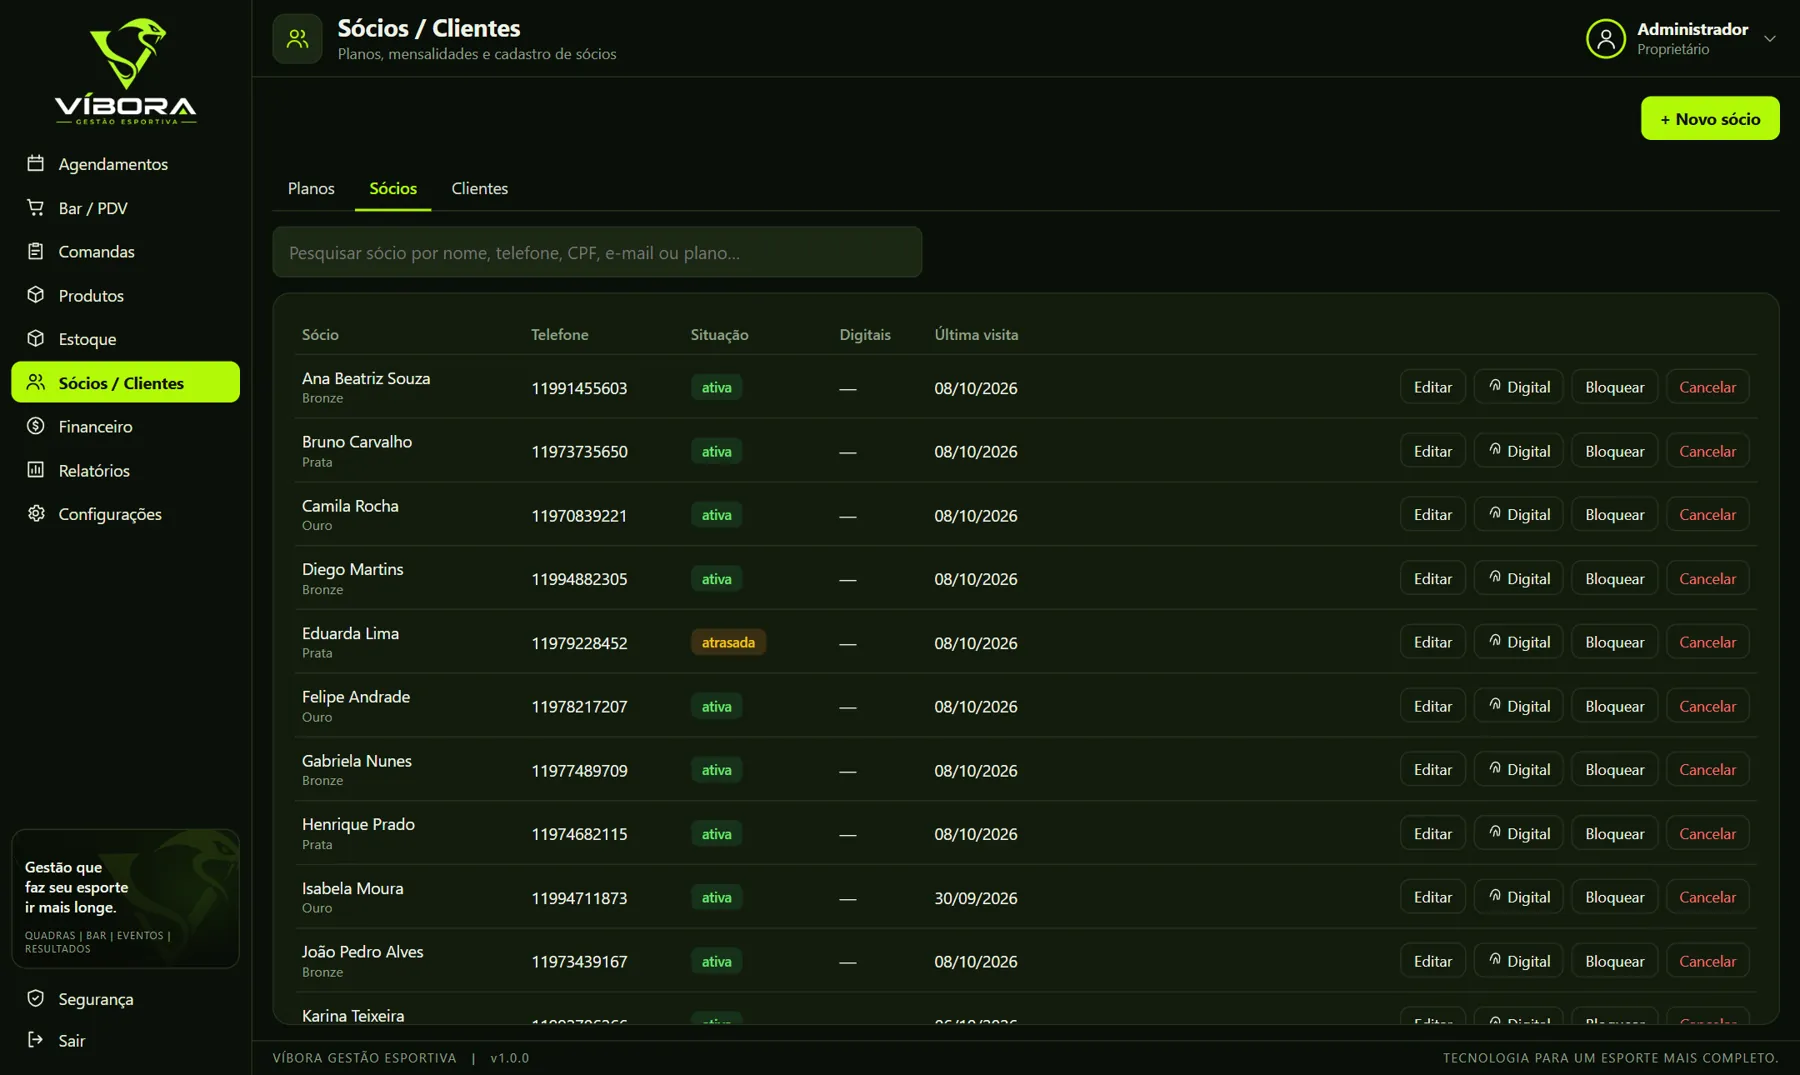Click Editar for João Pedro Alves

click(x=1432, y=961)
